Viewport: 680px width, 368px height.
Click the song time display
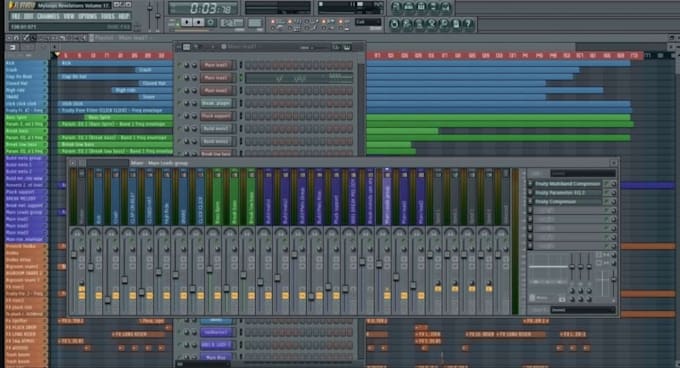click(x=203, y=8)
